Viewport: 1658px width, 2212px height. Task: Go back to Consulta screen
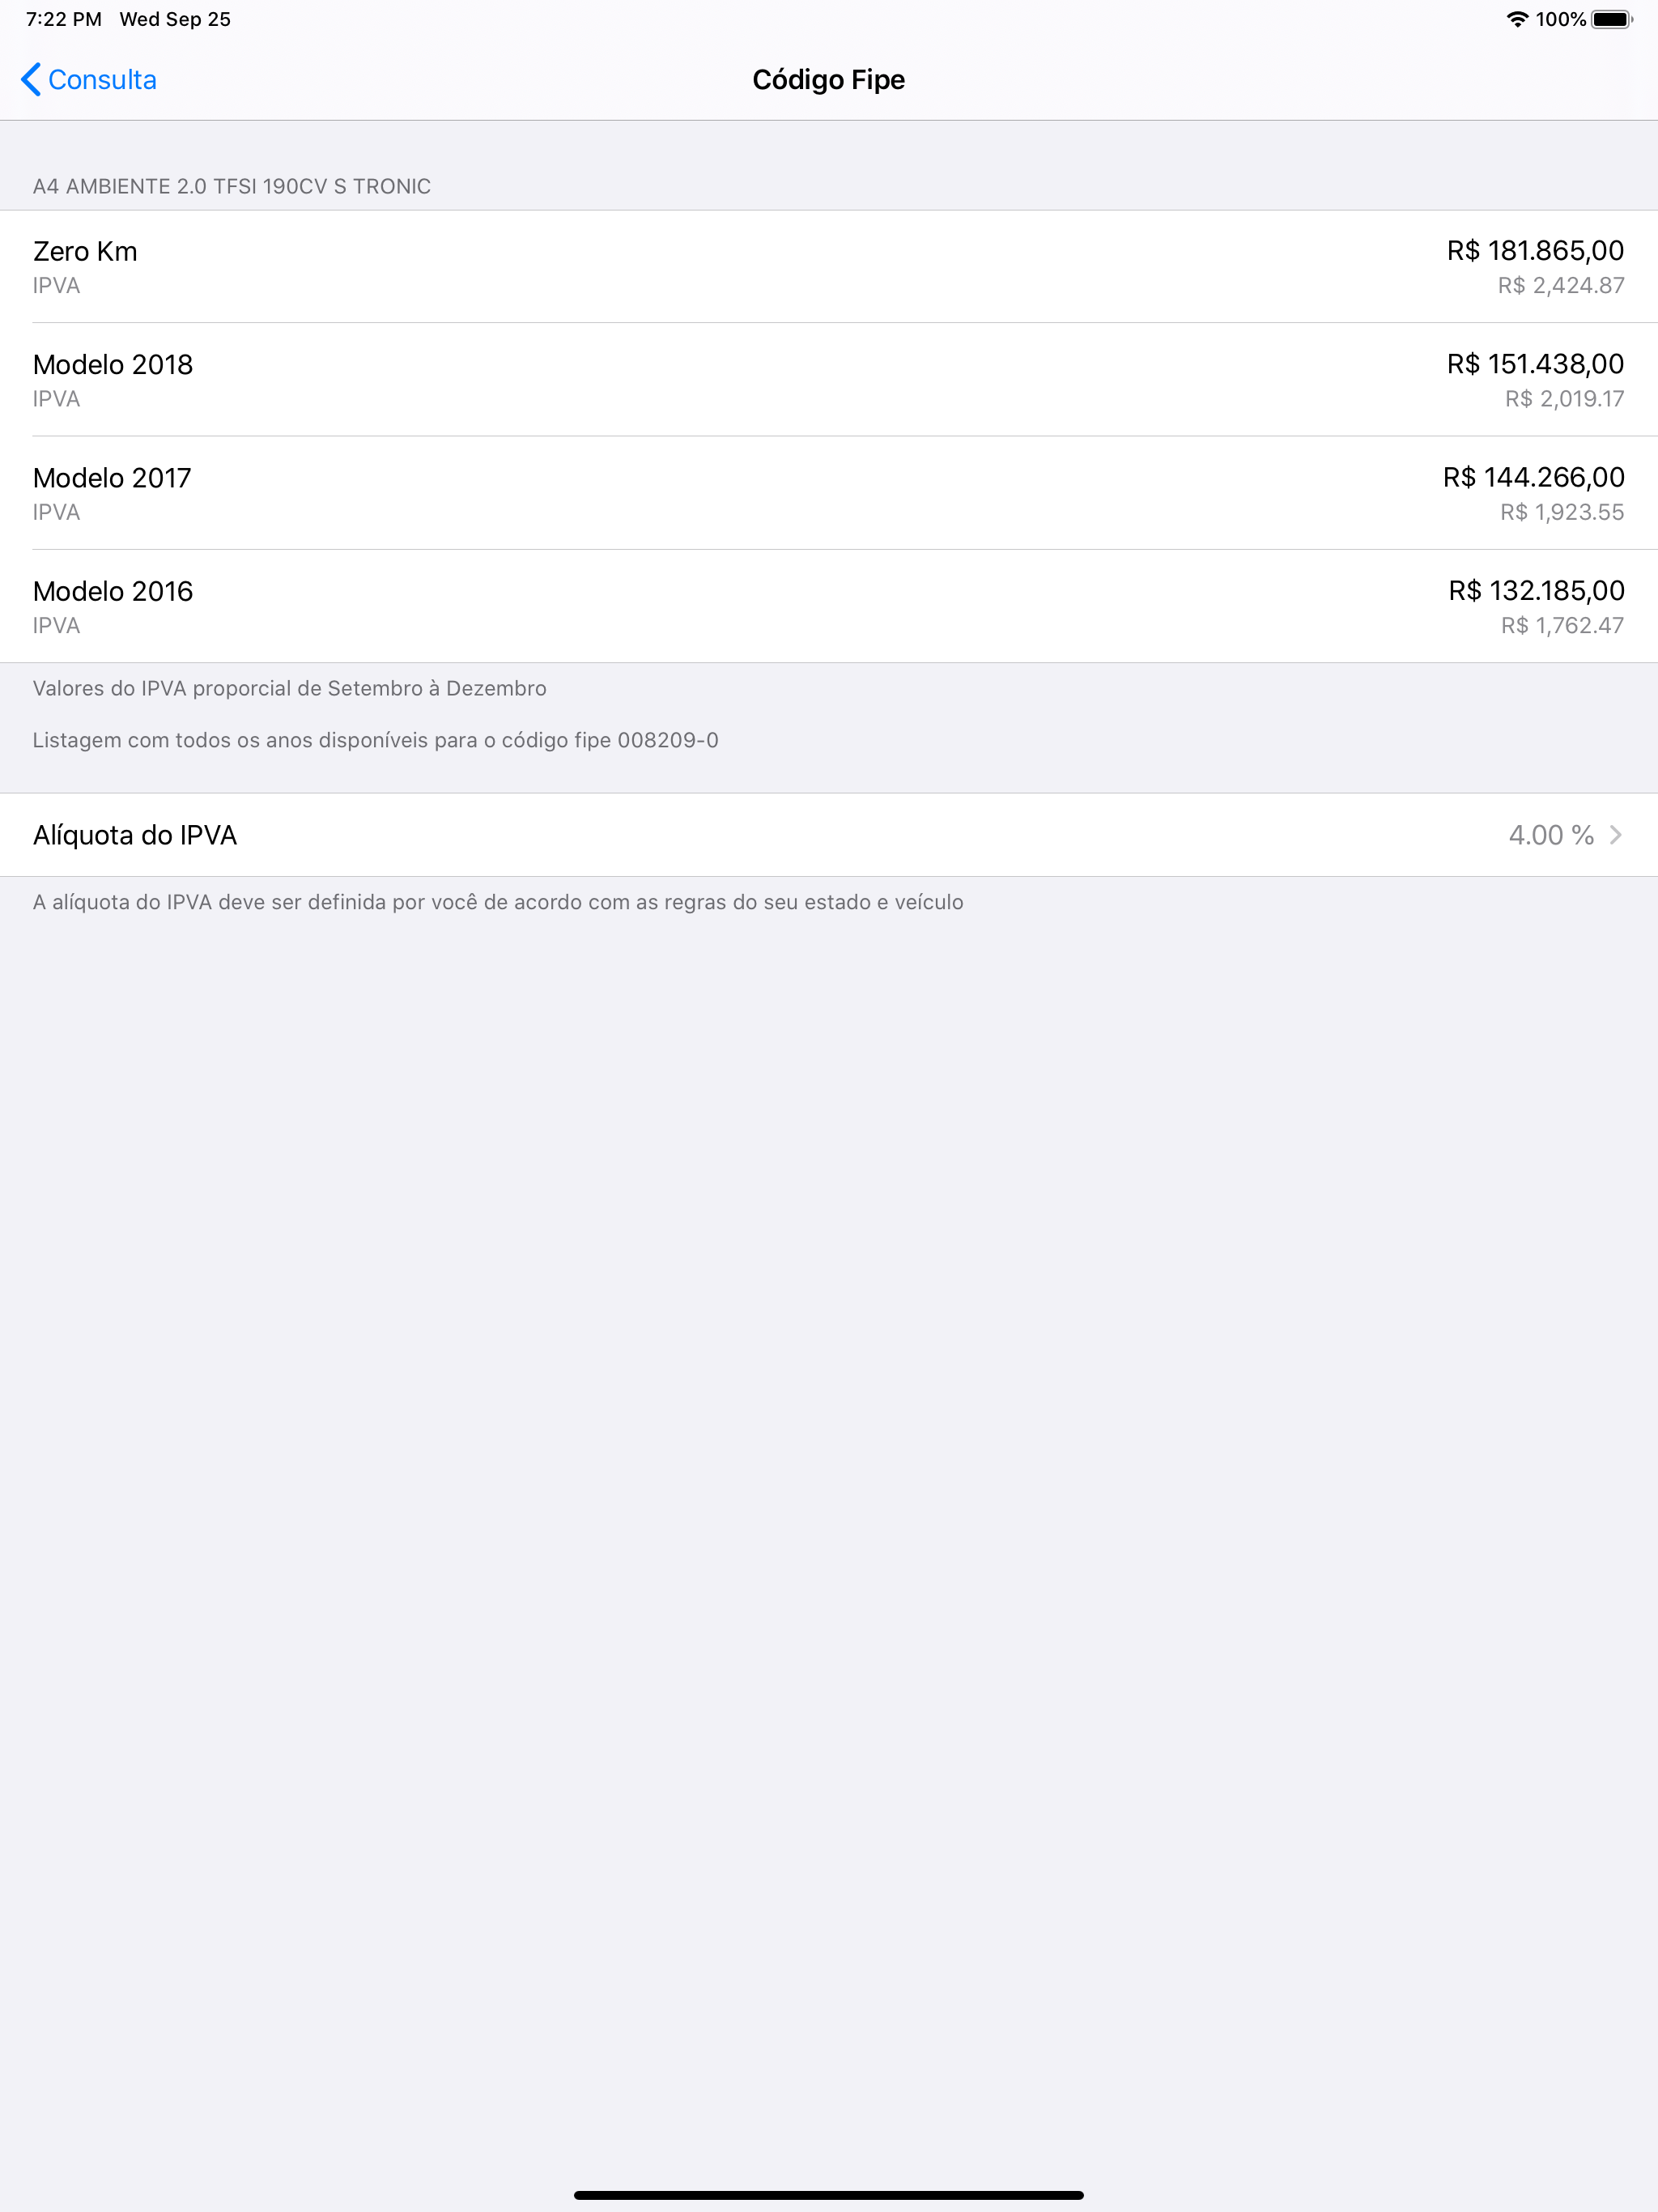tap(89, 79)
